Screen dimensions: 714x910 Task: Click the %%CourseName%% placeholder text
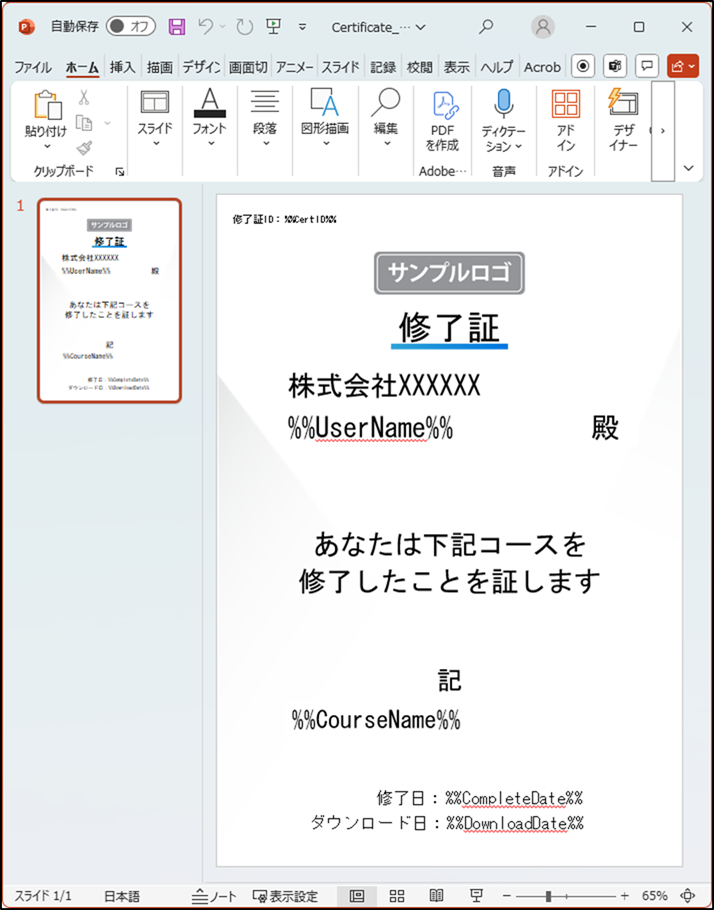[376, 720]
